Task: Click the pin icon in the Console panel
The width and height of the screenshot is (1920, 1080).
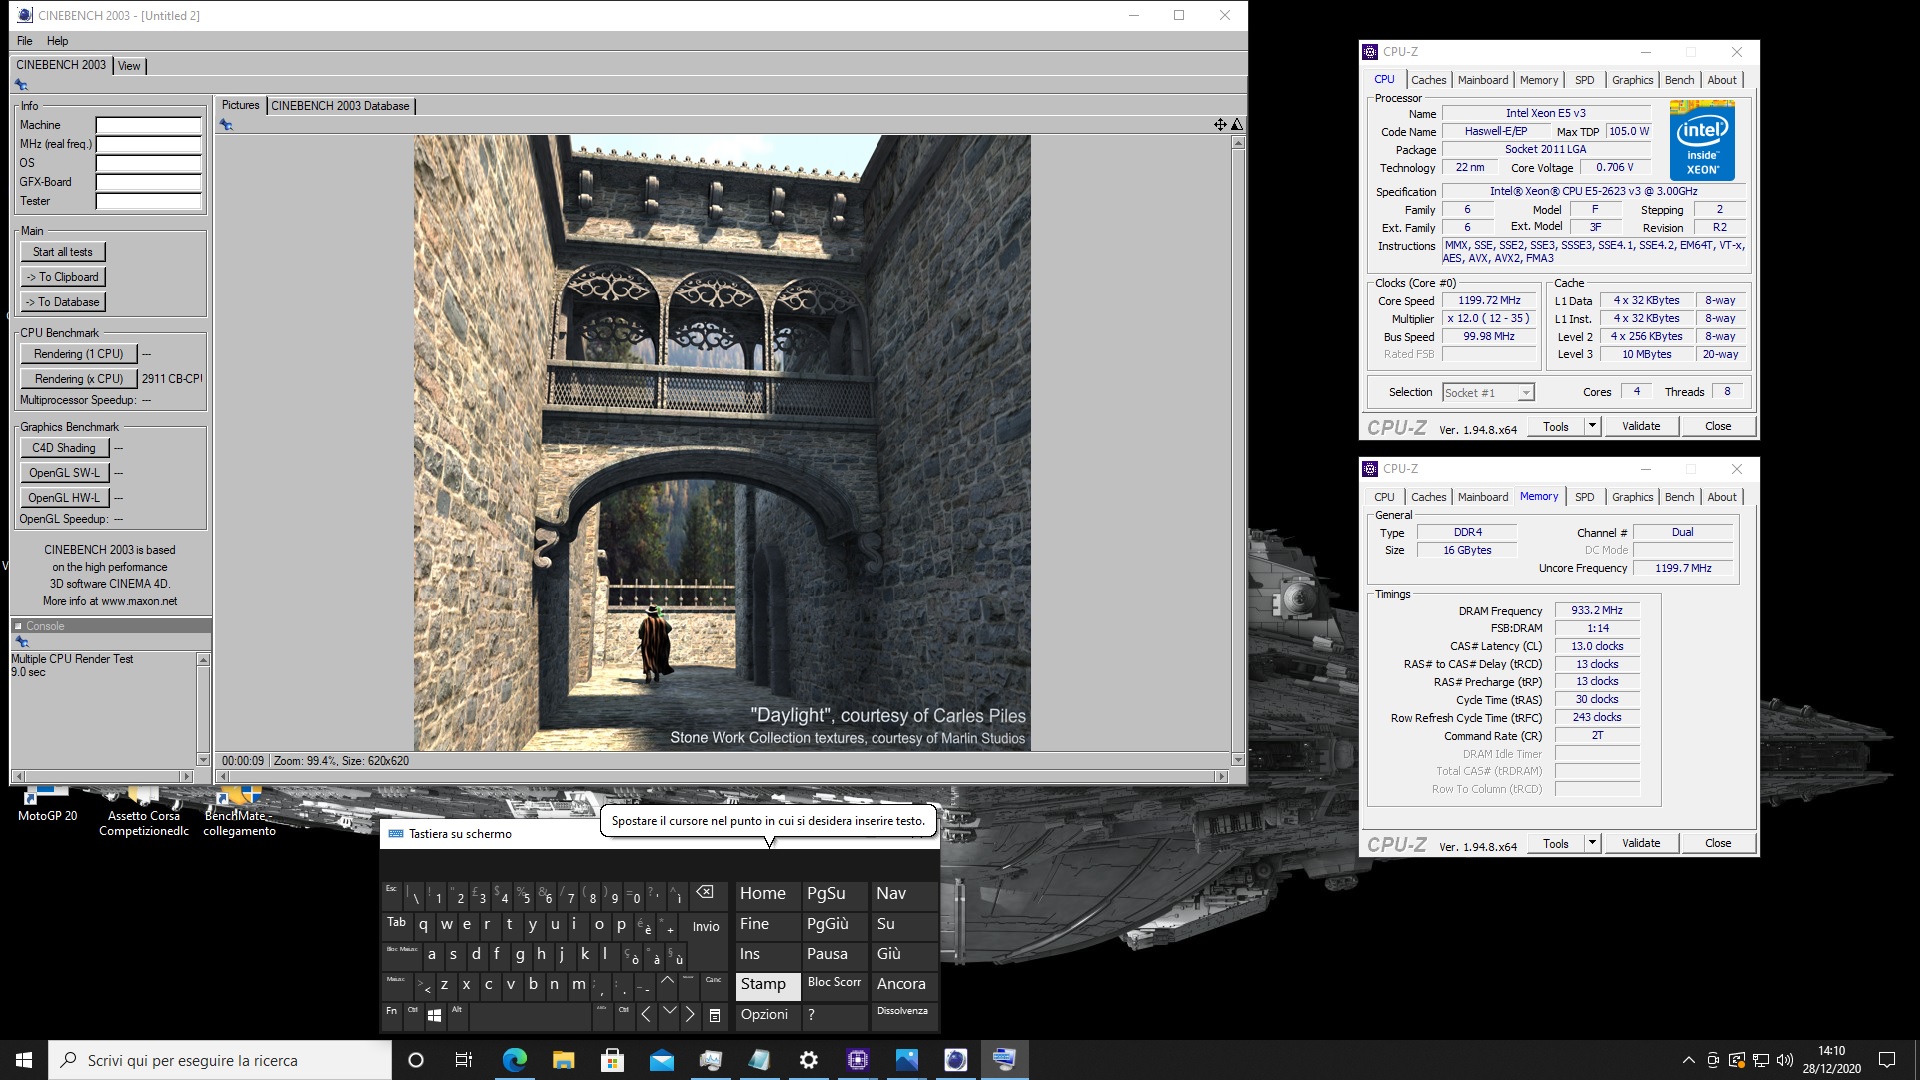Action: click(x=21, y=642)
